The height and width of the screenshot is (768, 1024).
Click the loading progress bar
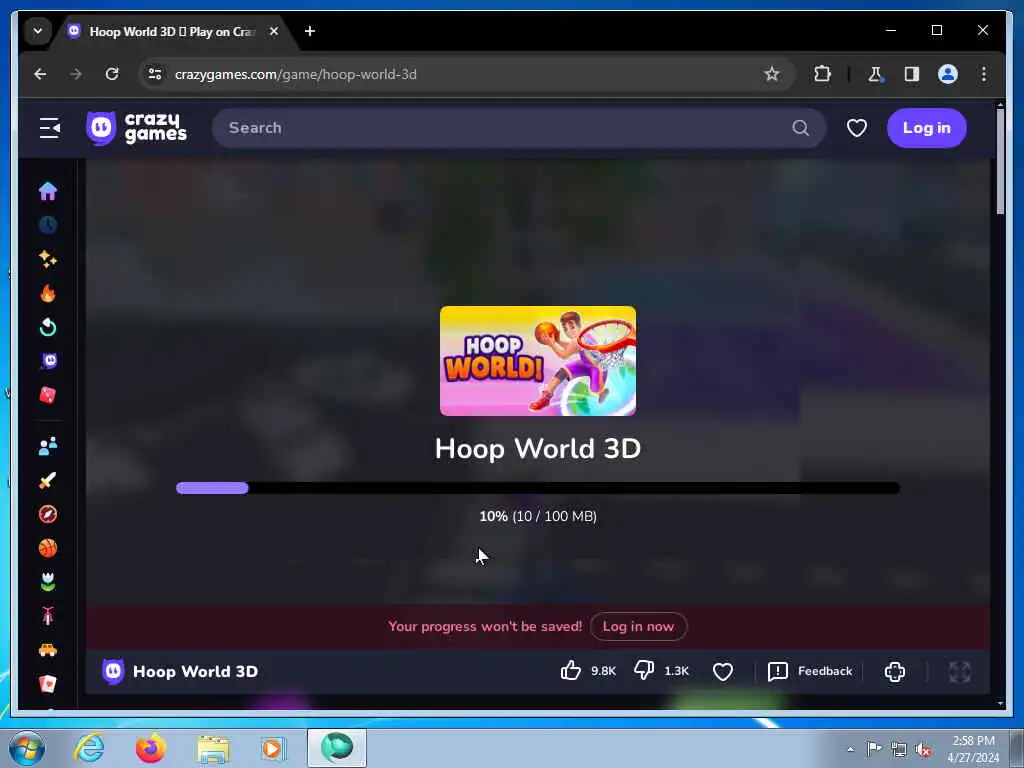537,488
